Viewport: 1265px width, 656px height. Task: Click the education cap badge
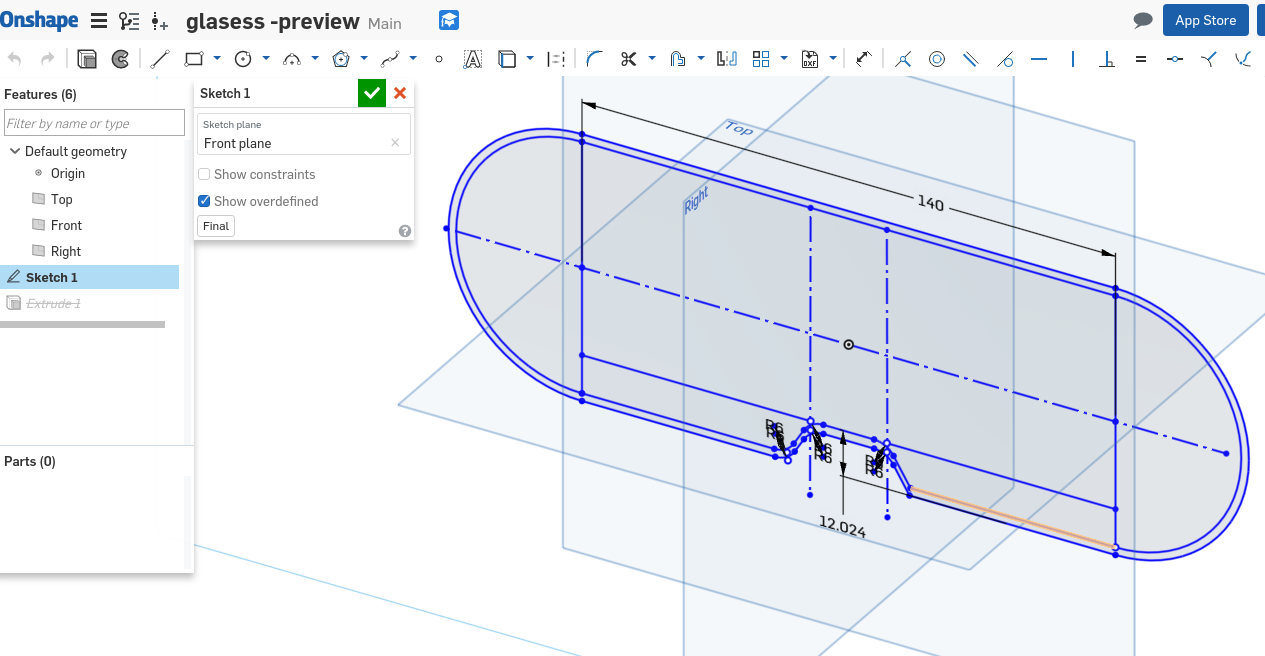449,20
